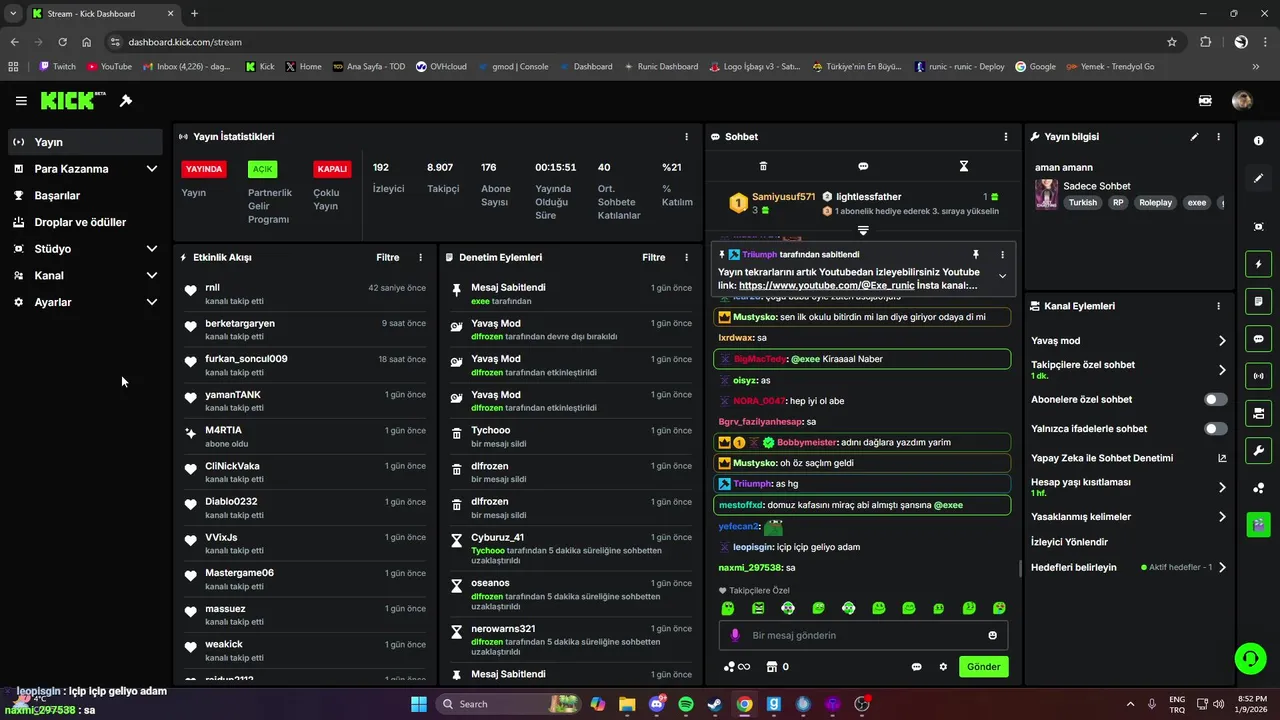Expand Para Kazanma sidebar section
Screen dimensions: 1280x720
(x=152, y=169)
